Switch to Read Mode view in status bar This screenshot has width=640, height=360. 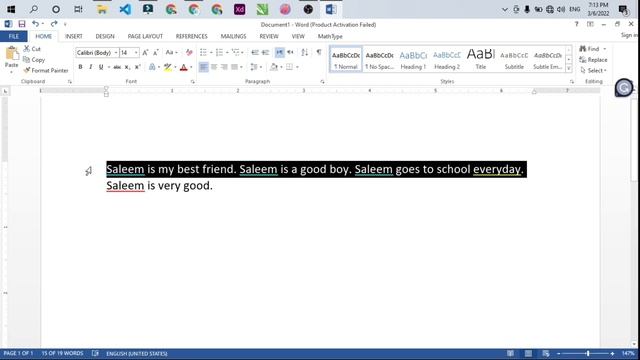click(x=510, y=353)
